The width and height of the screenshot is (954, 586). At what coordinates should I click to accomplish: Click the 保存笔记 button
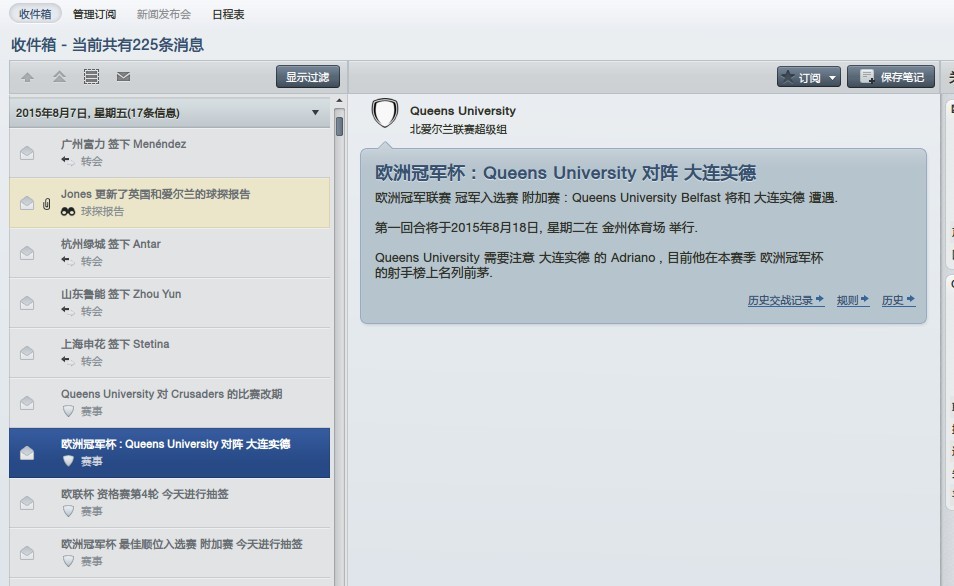891,77
